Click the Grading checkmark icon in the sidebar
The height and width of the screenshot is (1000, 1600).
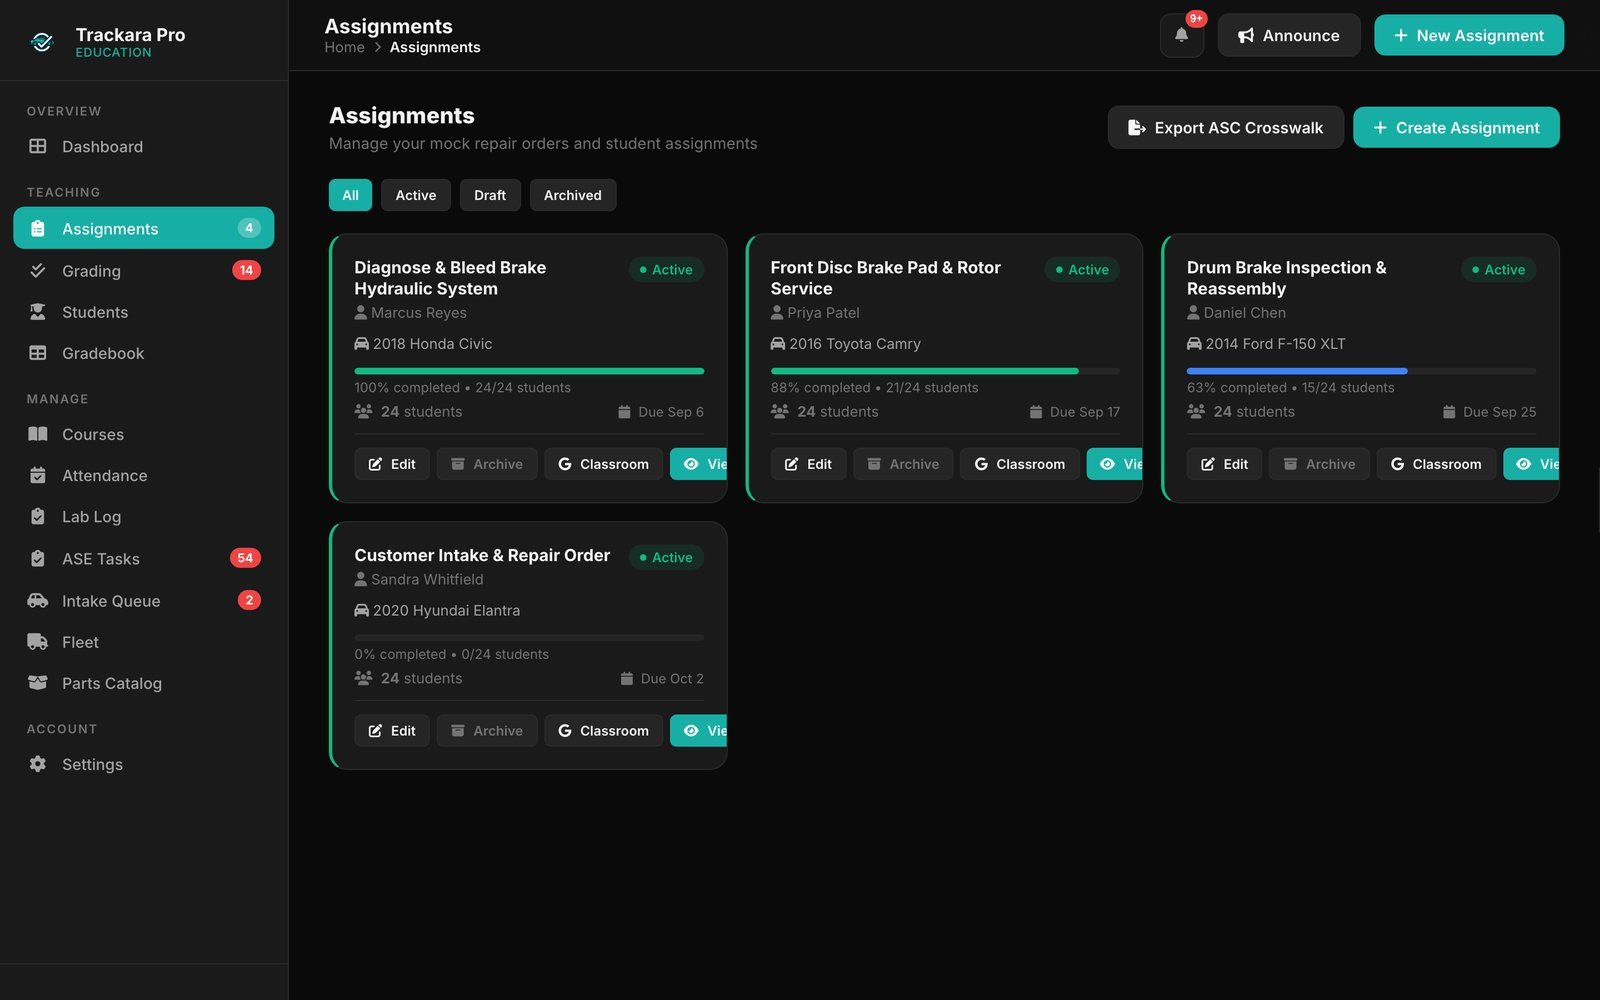tap(38, 270)
